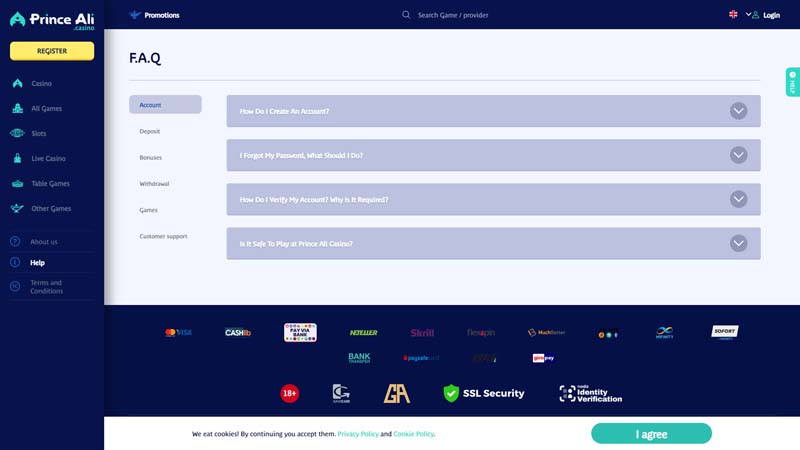Select the Slots icon in sidebar
This screenshot has height=450, width=800.
tap(17, 133)
